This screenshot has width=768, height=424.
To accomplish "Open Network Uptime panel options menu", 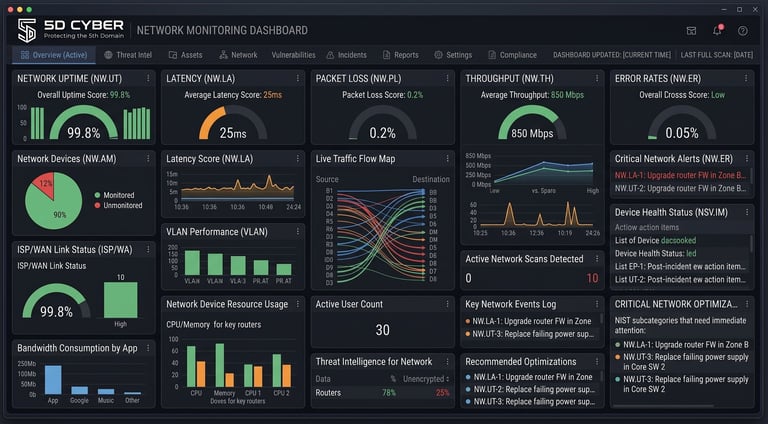I will [x=148, y=78].
